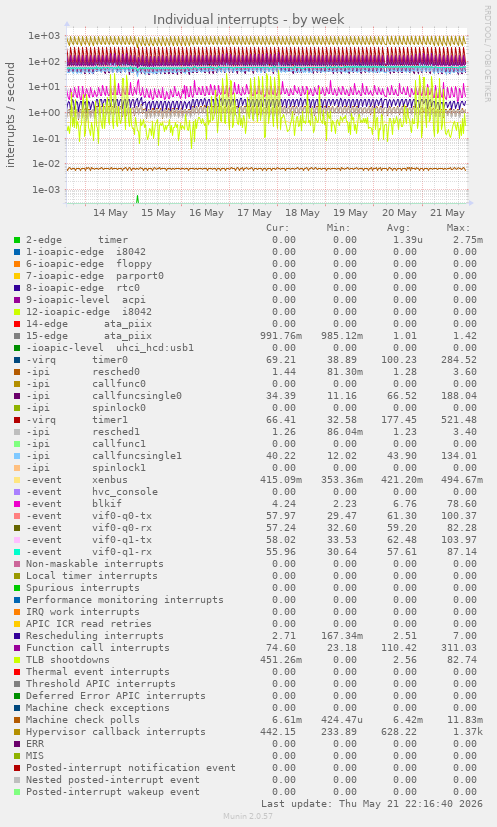Click the graph title Individual interrupts - by week
497x827 pixels.
click(x=248, y=20)
